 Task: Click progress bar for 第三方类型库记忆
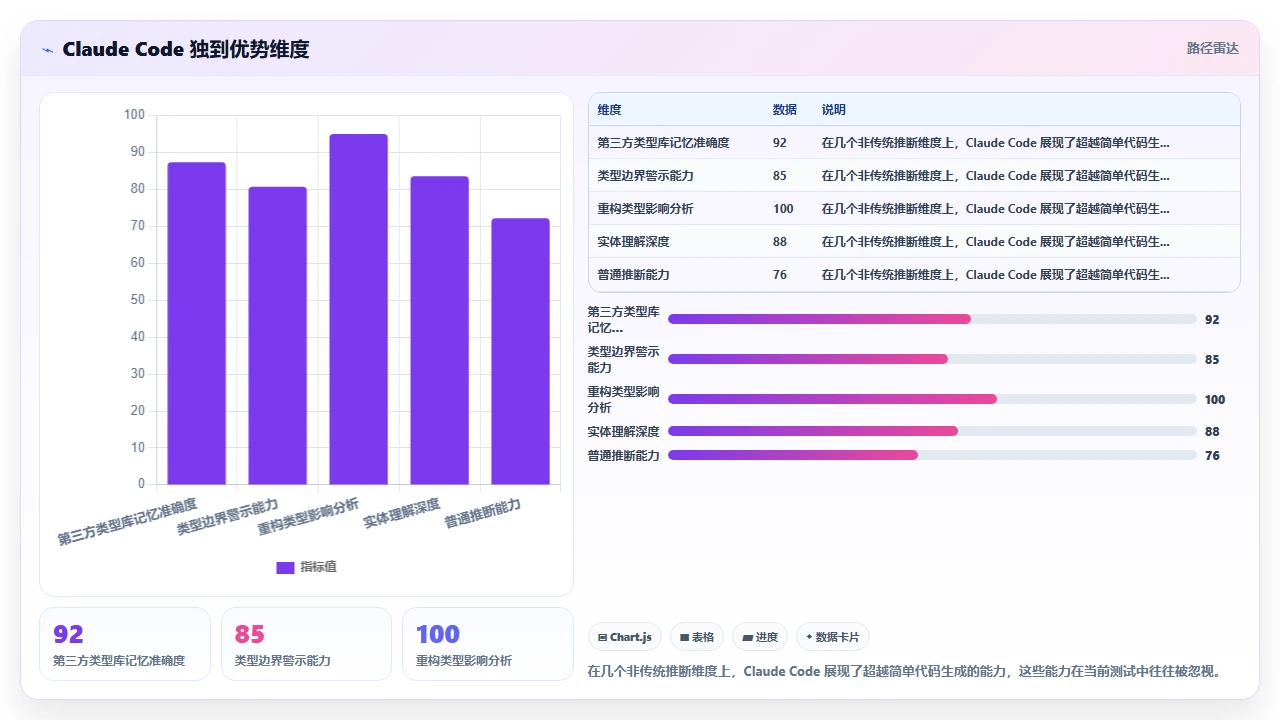click(932, 319)
